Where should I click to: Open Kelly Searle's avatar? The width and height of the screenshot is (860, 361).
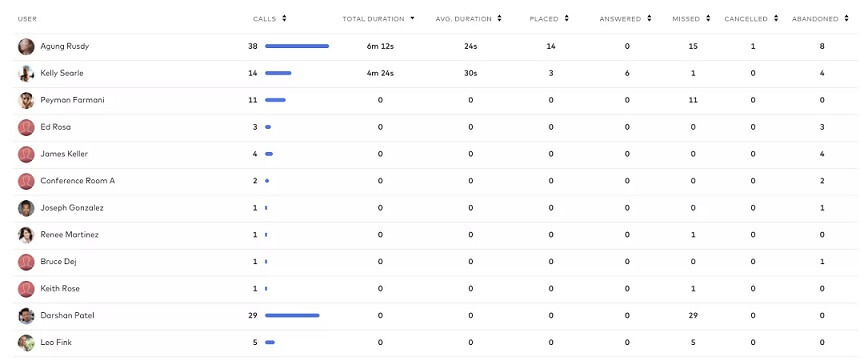click(x=26, y=74)
